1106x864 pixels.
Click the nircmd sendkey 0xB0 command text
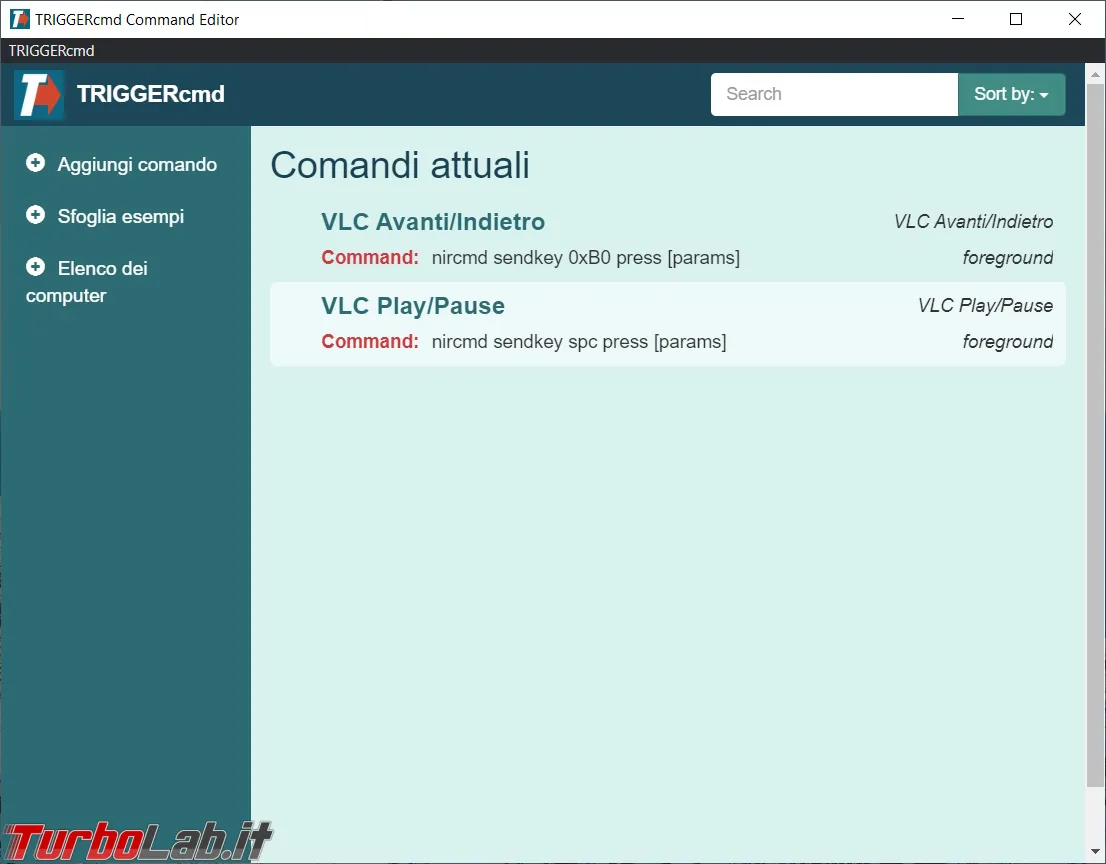(585, 258)
